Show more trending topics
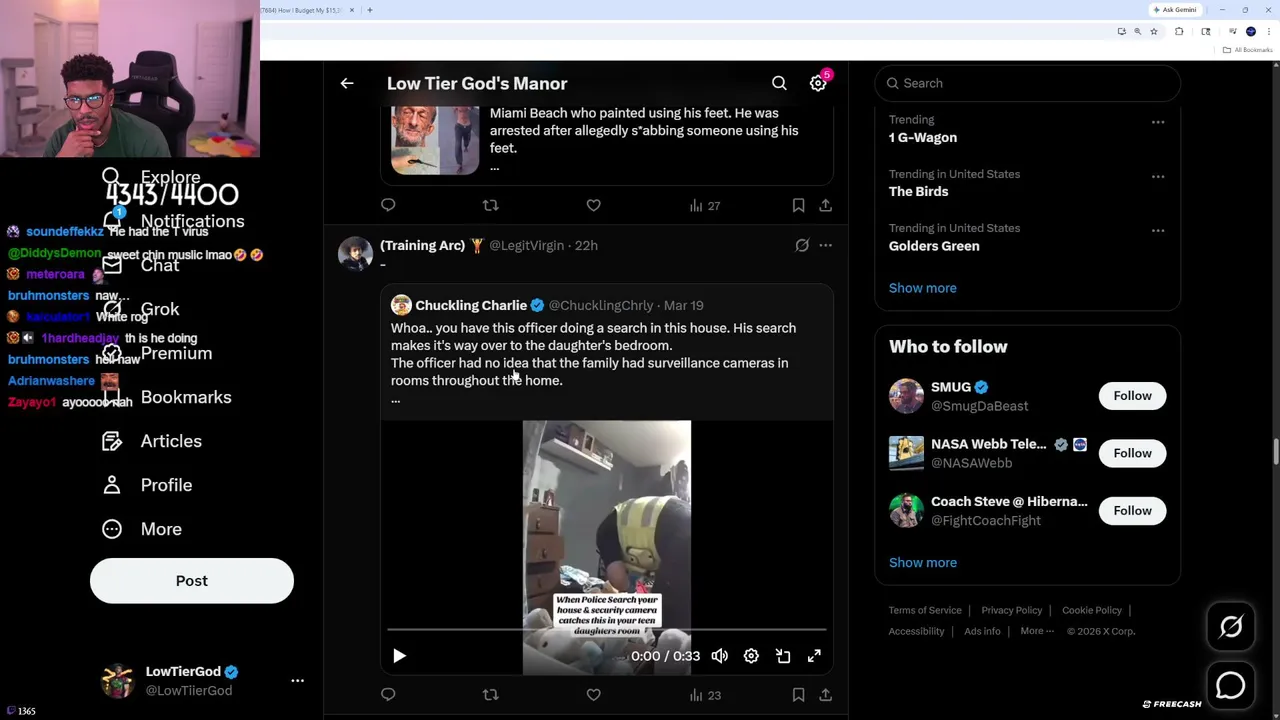Image resolution: width=1280 pixels, height=720 pixels. click(x=922, y=288)
